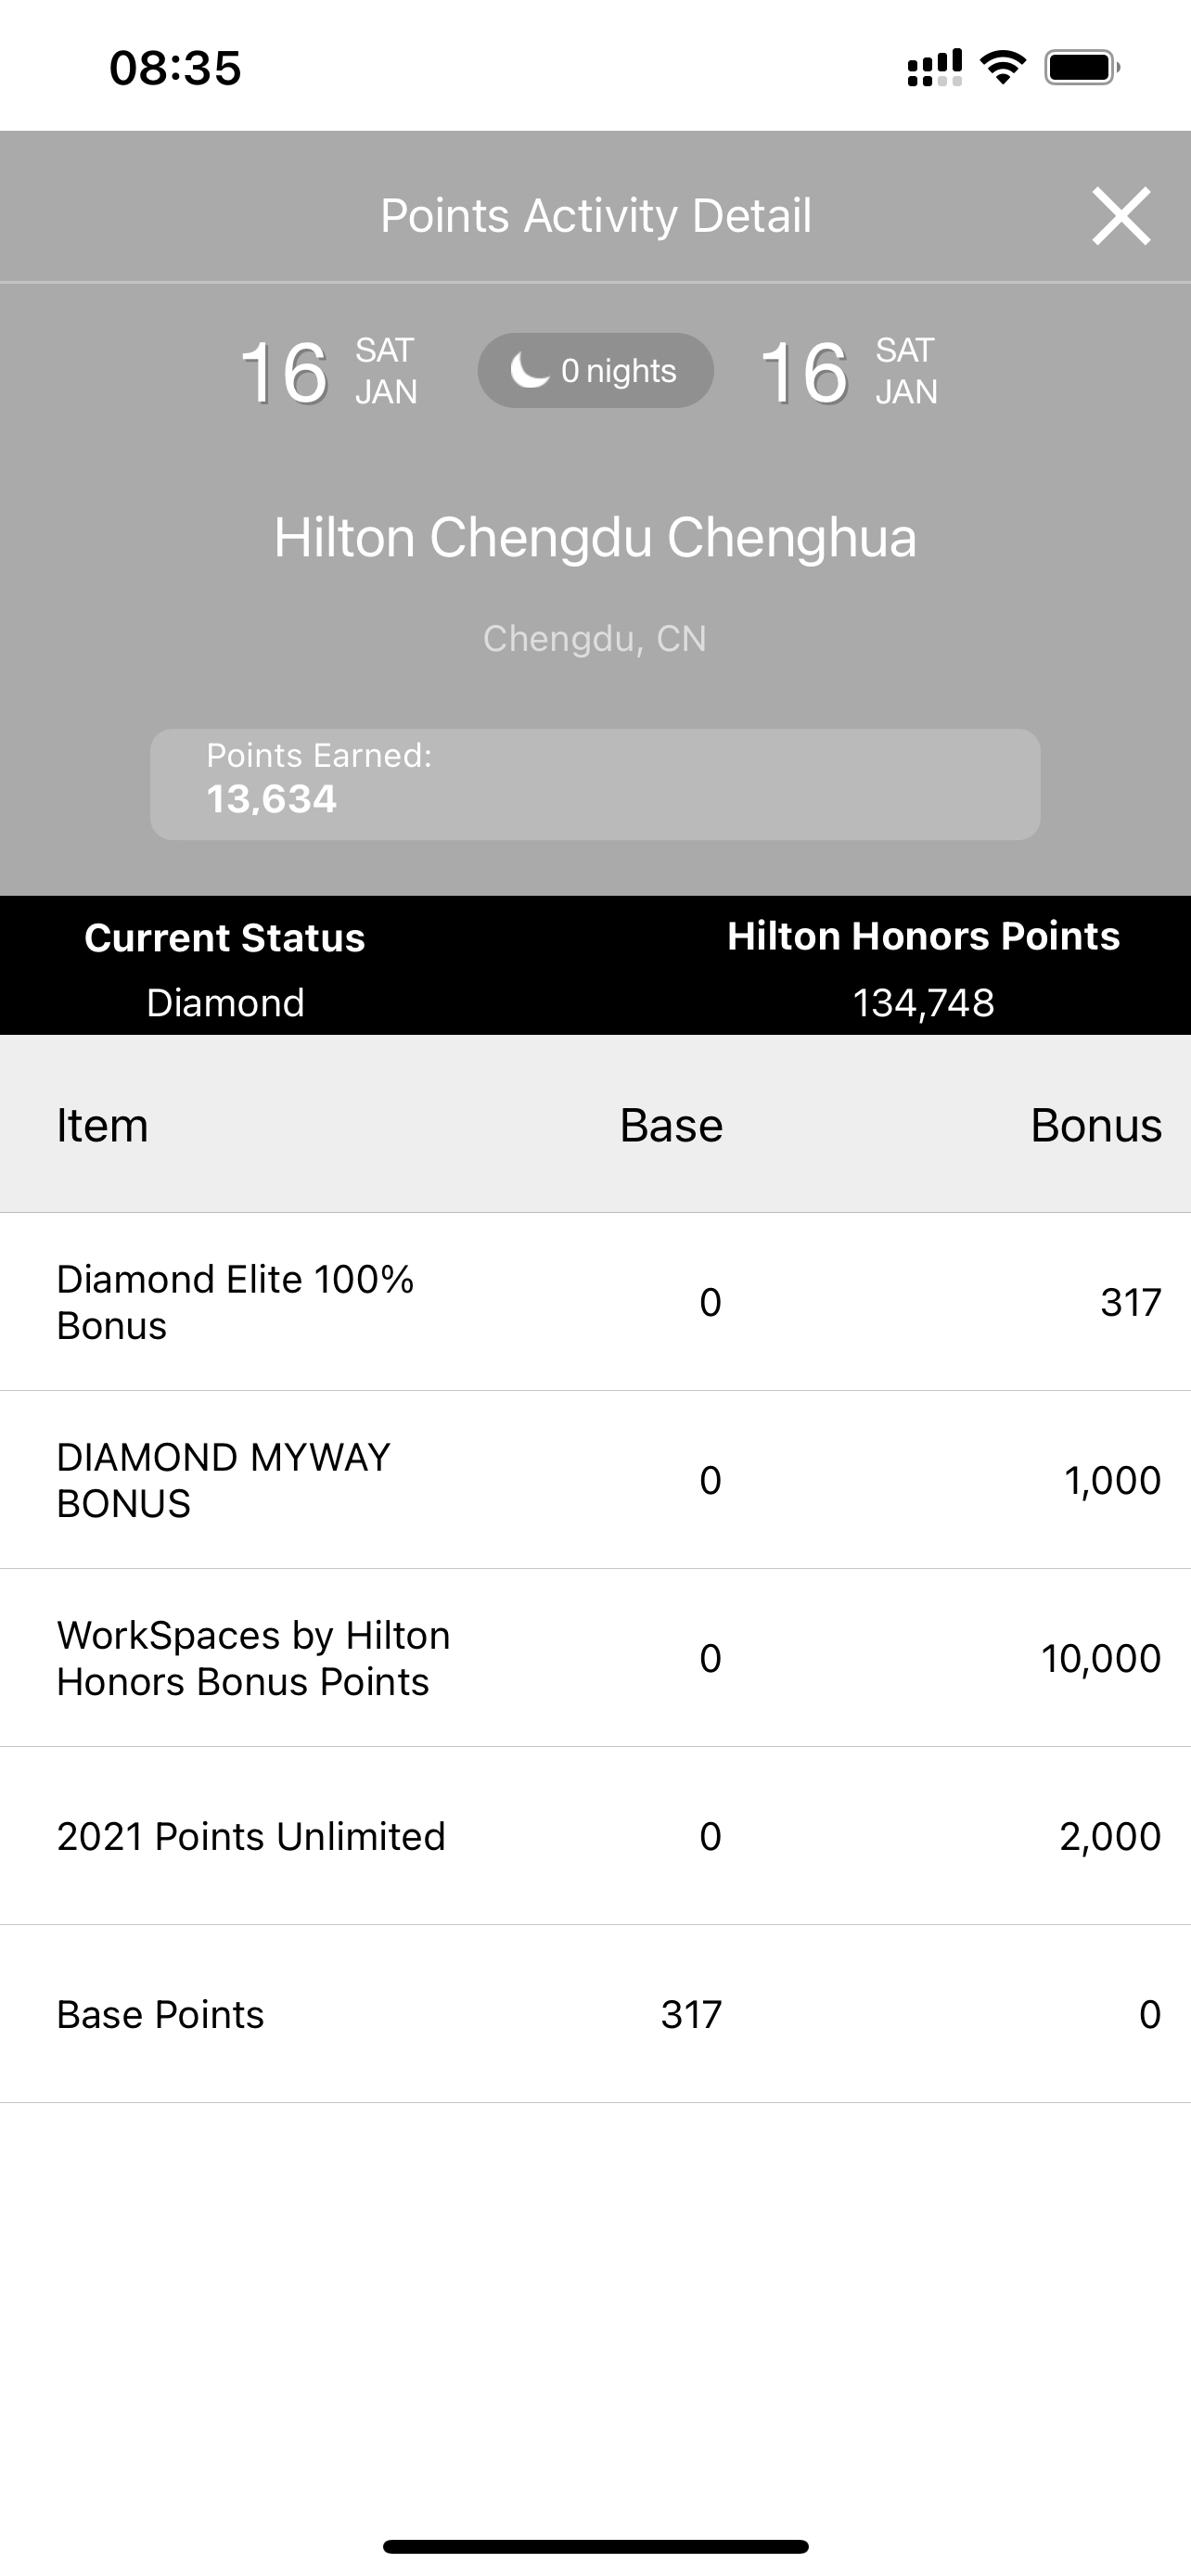Select the 2021 Points Unlimited row
This screenshot has height=2576, width=1191.
pos(595,1836)
